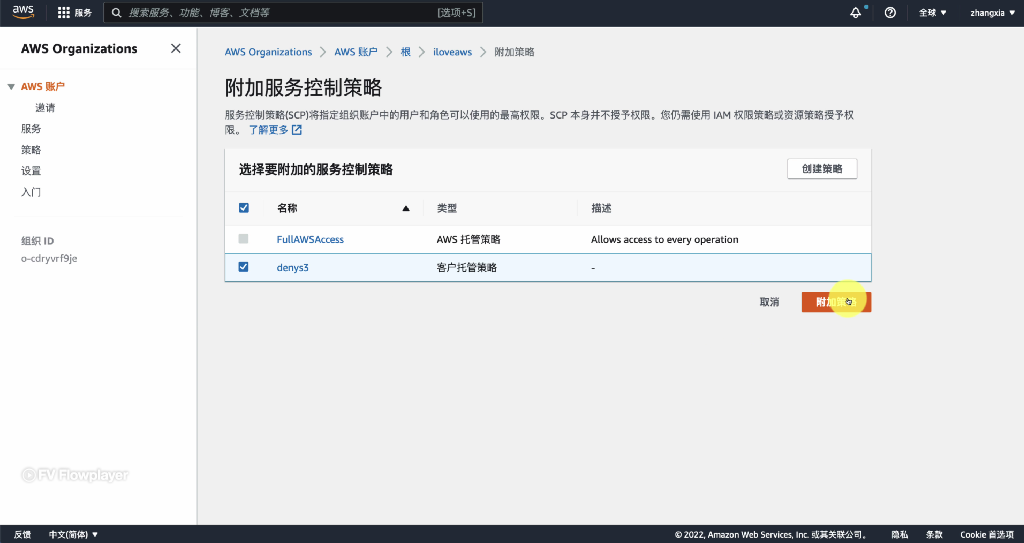
Task: Click the organization ID o-cdryvrf9je
Action: 49,259
